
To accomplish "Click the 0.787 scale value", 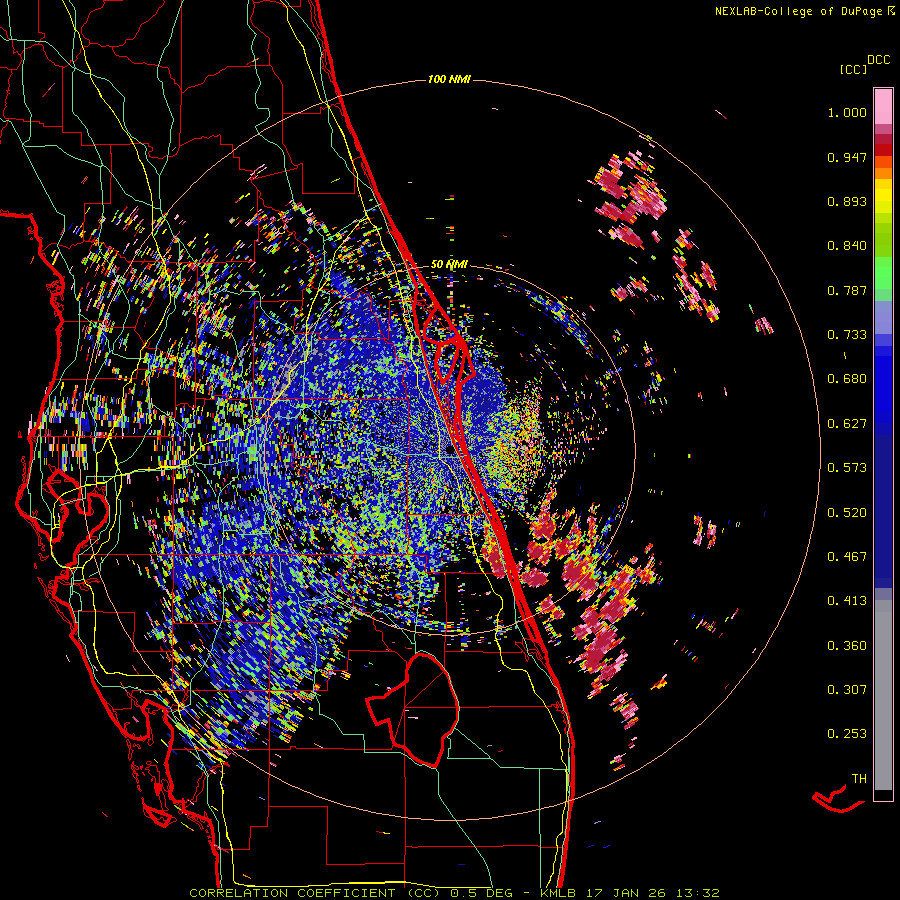I will pyautogui.click(x=847, y=290).
